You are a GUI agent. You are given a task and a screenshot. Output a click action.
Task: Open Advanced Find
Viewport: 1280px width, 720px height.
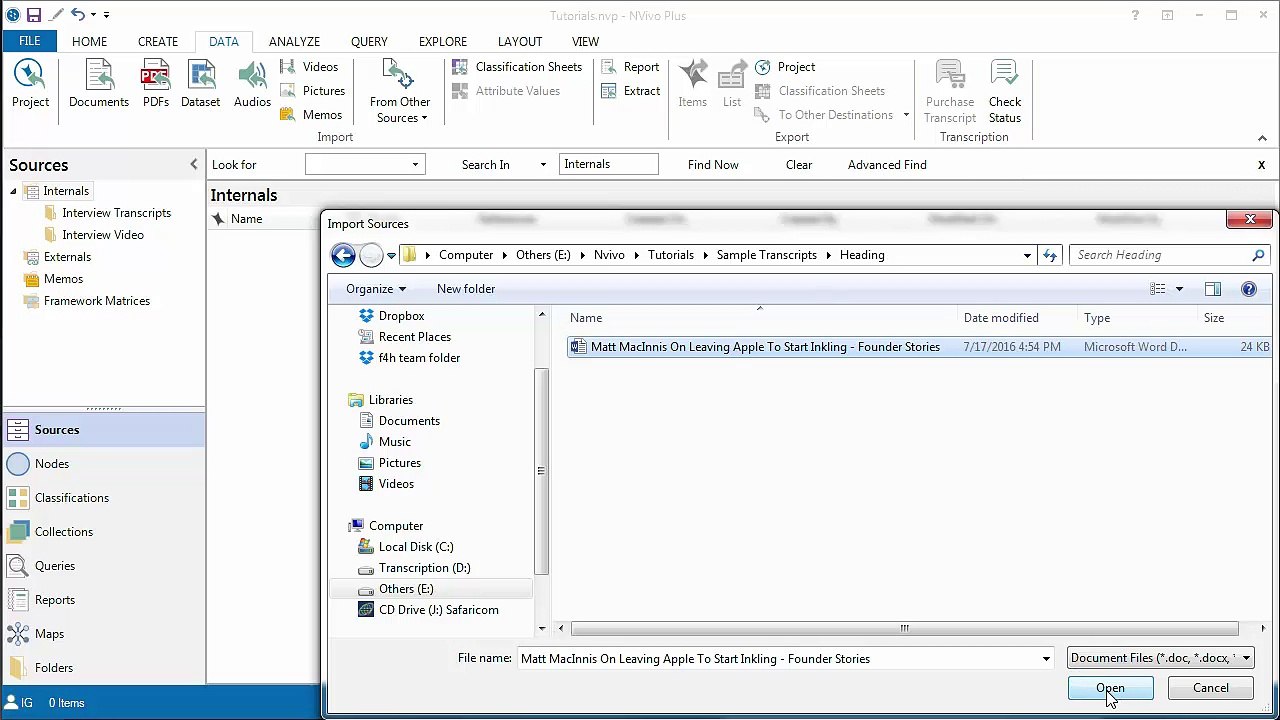click(887, 165)
